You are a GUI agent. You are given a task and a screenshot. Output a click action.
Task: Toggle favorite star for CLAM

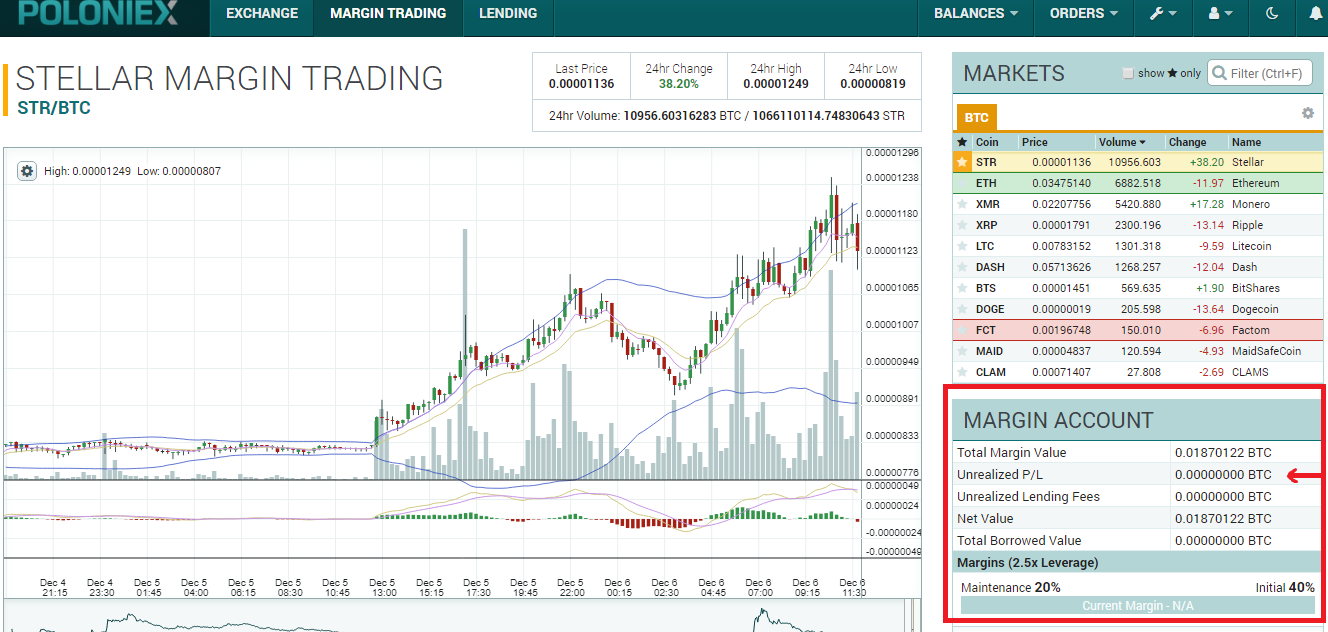(x=963, y=372)
